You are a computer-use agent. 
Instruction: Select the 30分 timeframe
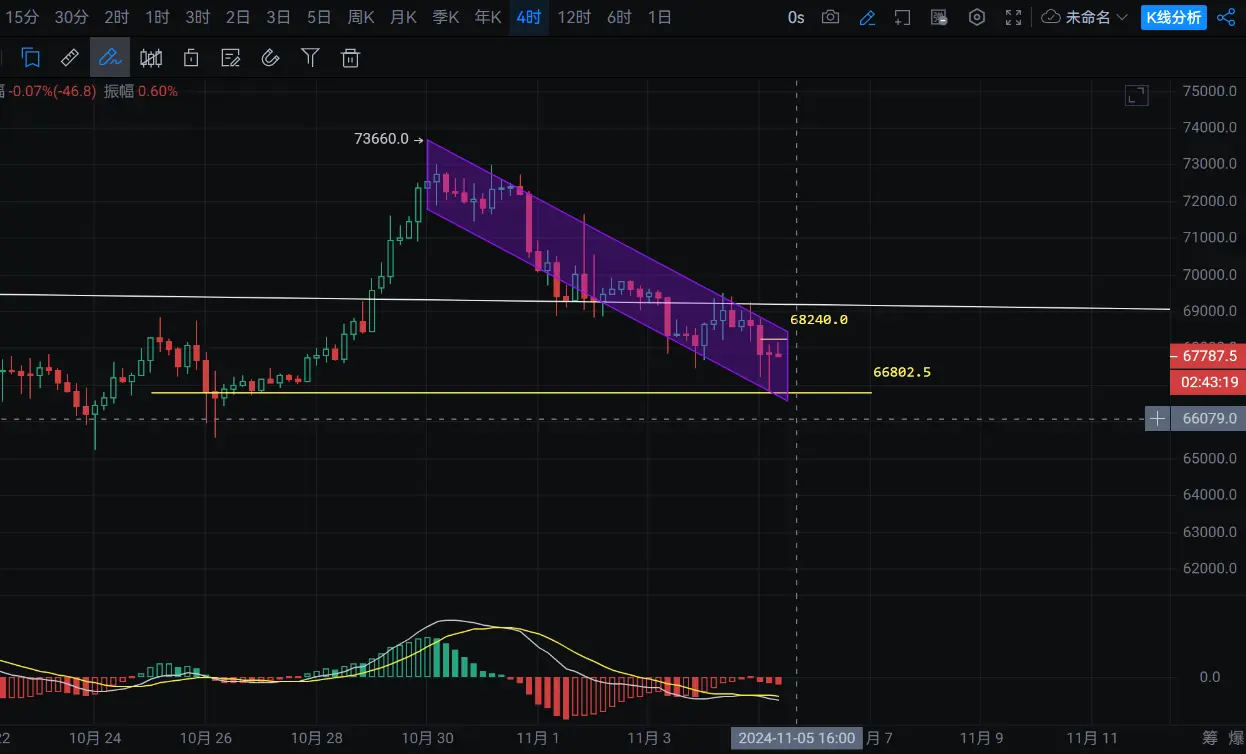71,17
